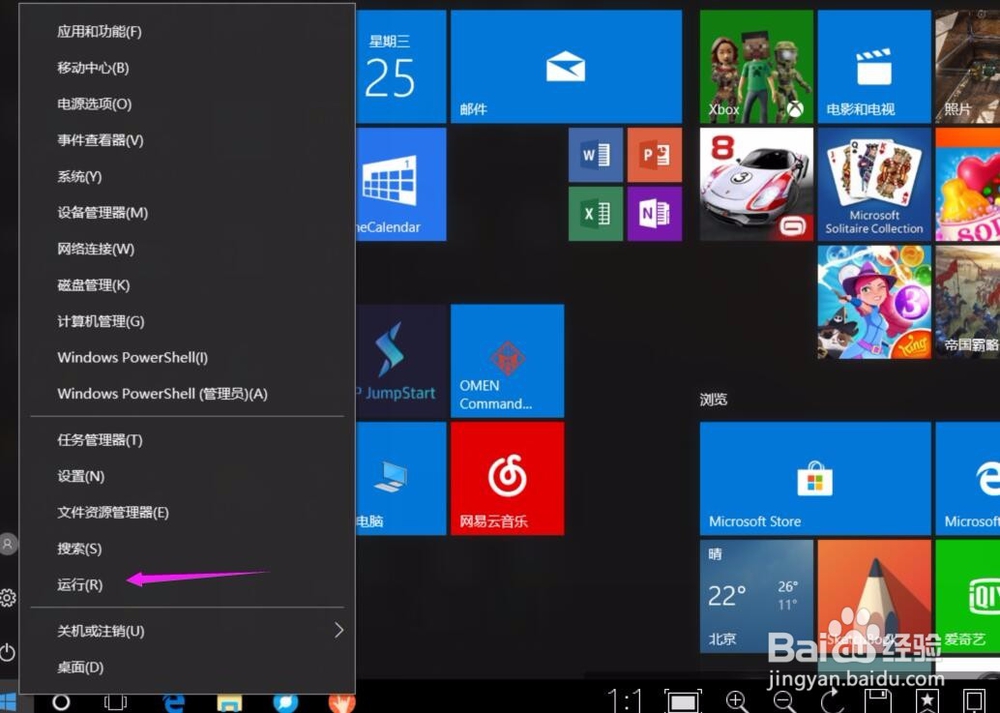This screenshot has width=1000, height=713.
Task: Open Cortana circle on the taskbar
Action: click(x=61, y=702)
